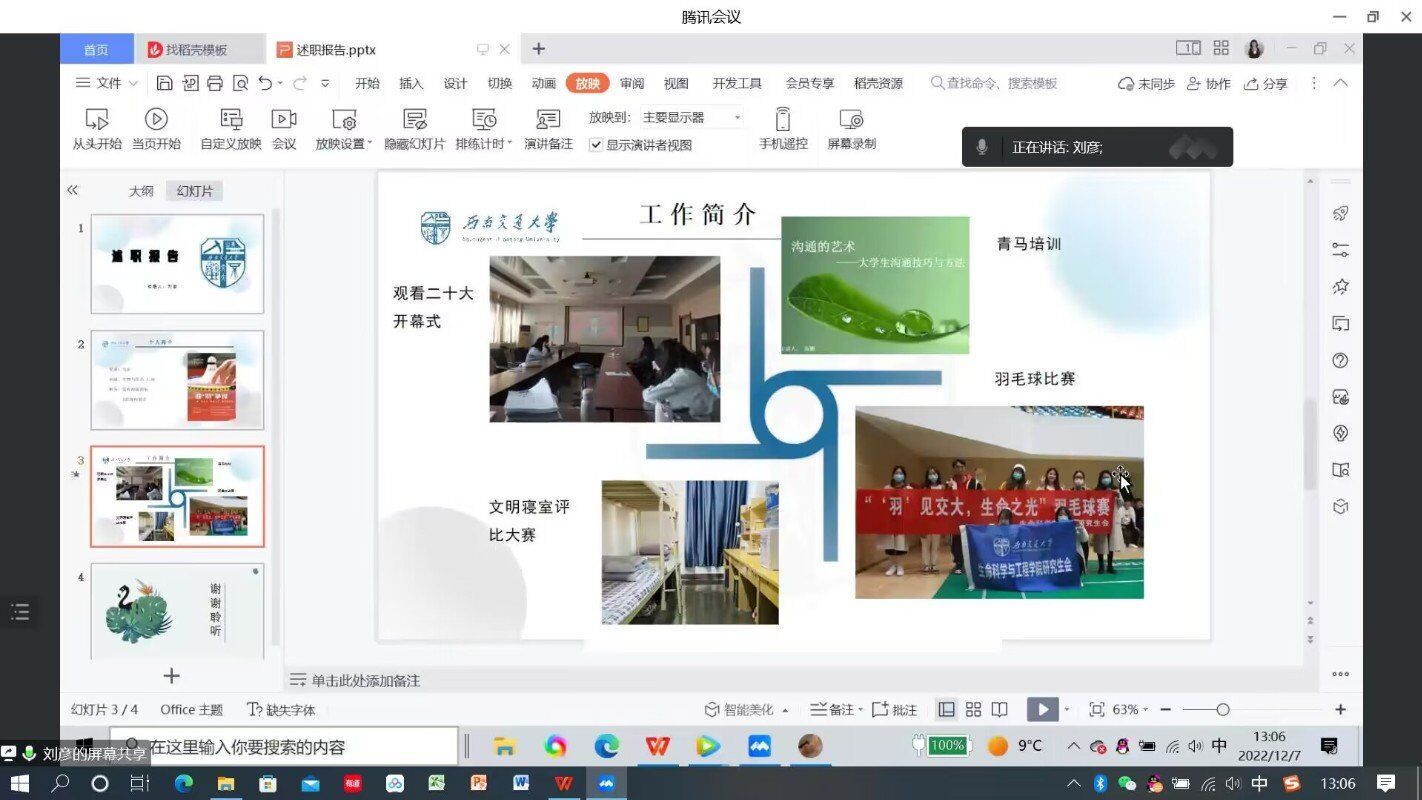
Task: Click the 分享 share button
Action: [1266, 83]
